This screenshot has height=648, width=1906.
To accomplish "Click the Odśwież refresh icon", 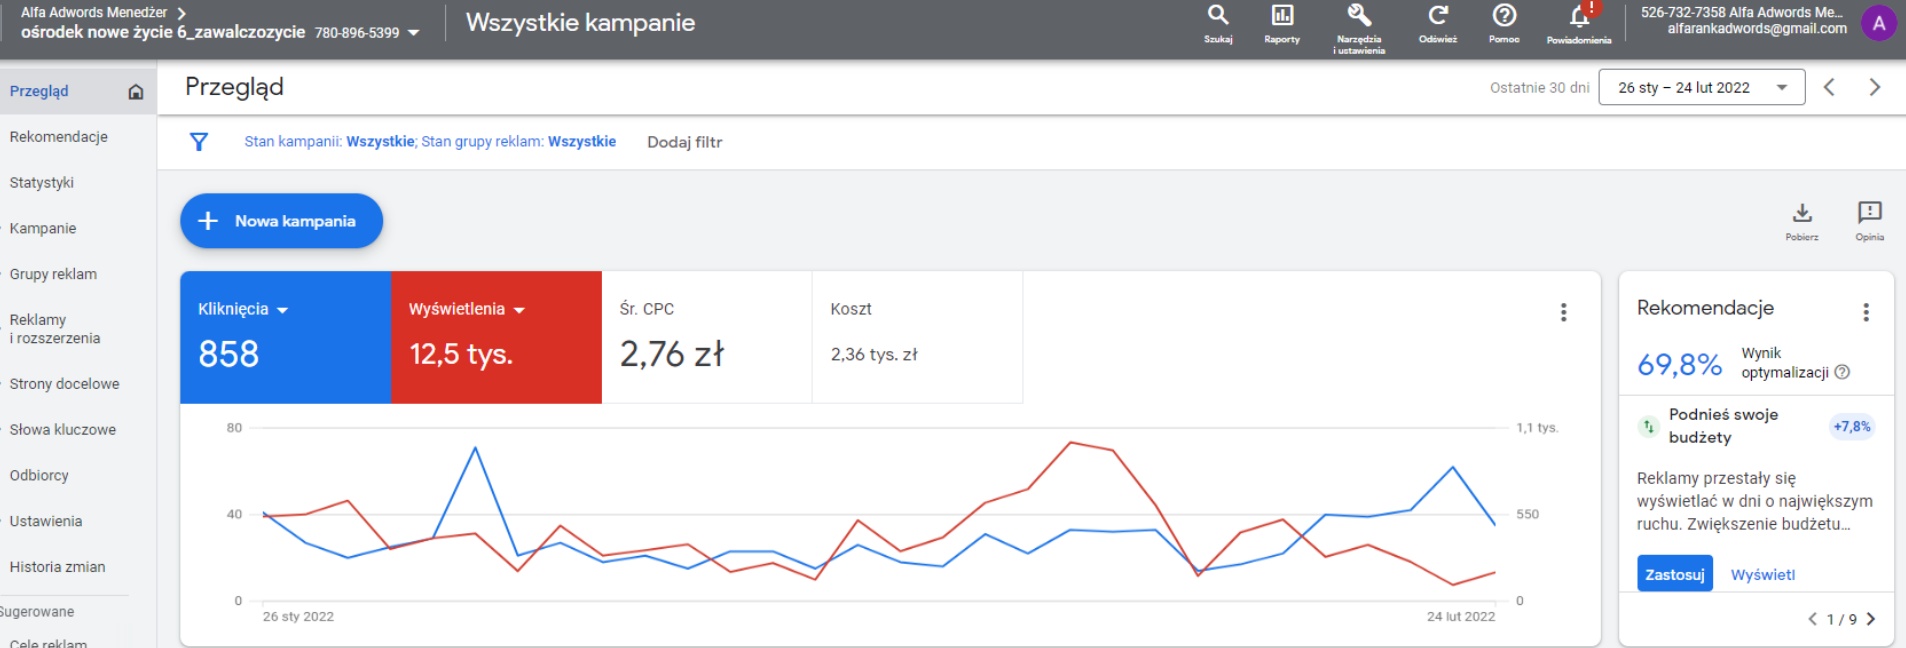I will pos(1437,16).
